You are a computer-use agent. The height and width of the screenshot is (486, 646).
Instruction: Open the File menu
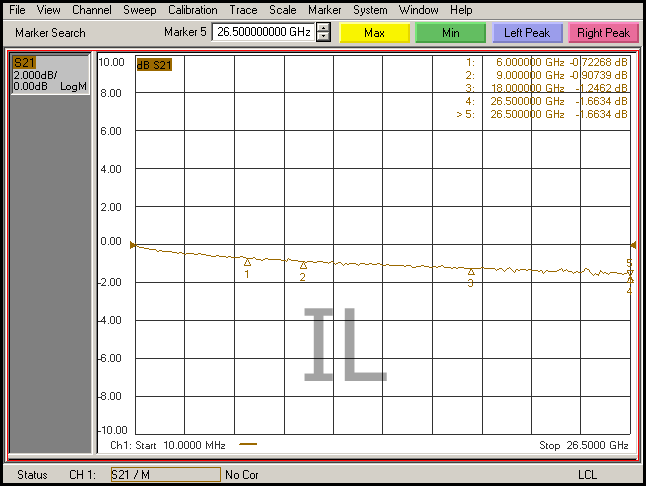(x=17, y=10)
